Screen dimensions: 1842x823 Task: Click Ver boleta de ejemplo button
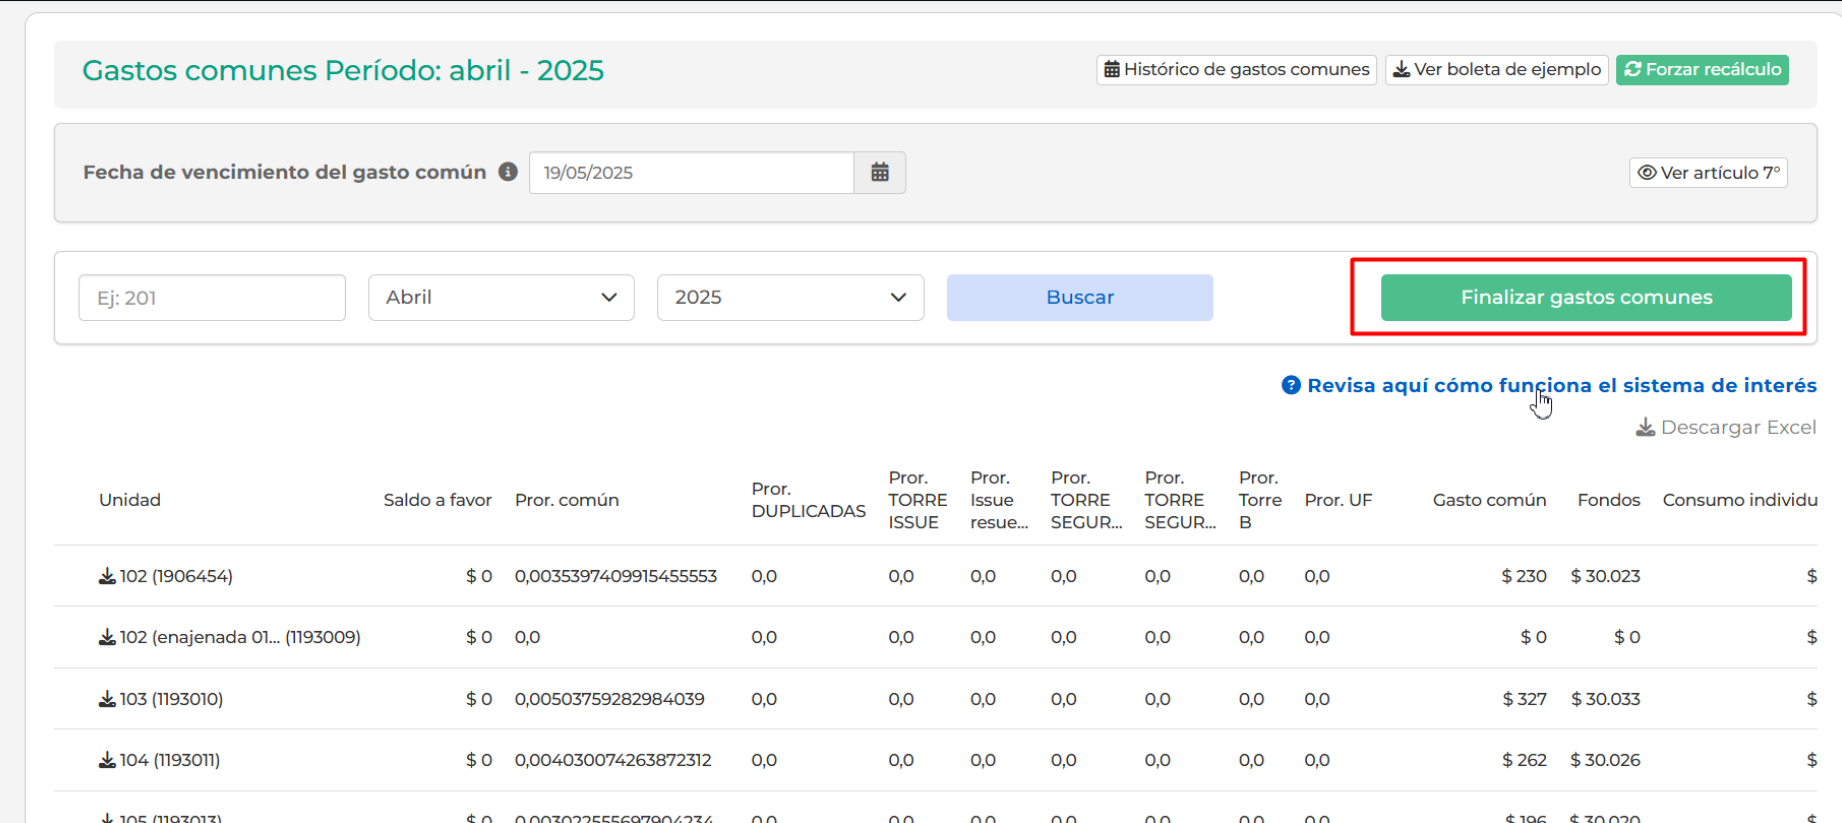click(x=1496, y=70)
